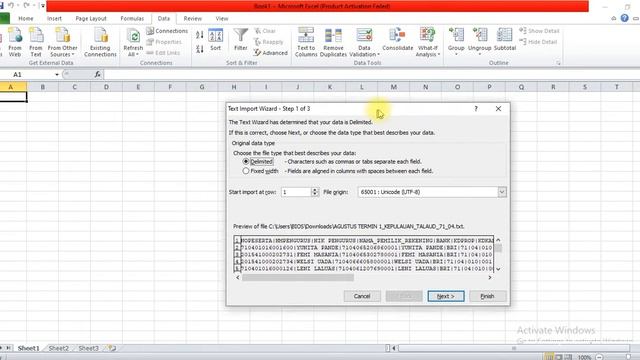The width and height of the screenshot is (640, 360).
Task: Click Data Validation icon
Action: click(x=364, y=42)
